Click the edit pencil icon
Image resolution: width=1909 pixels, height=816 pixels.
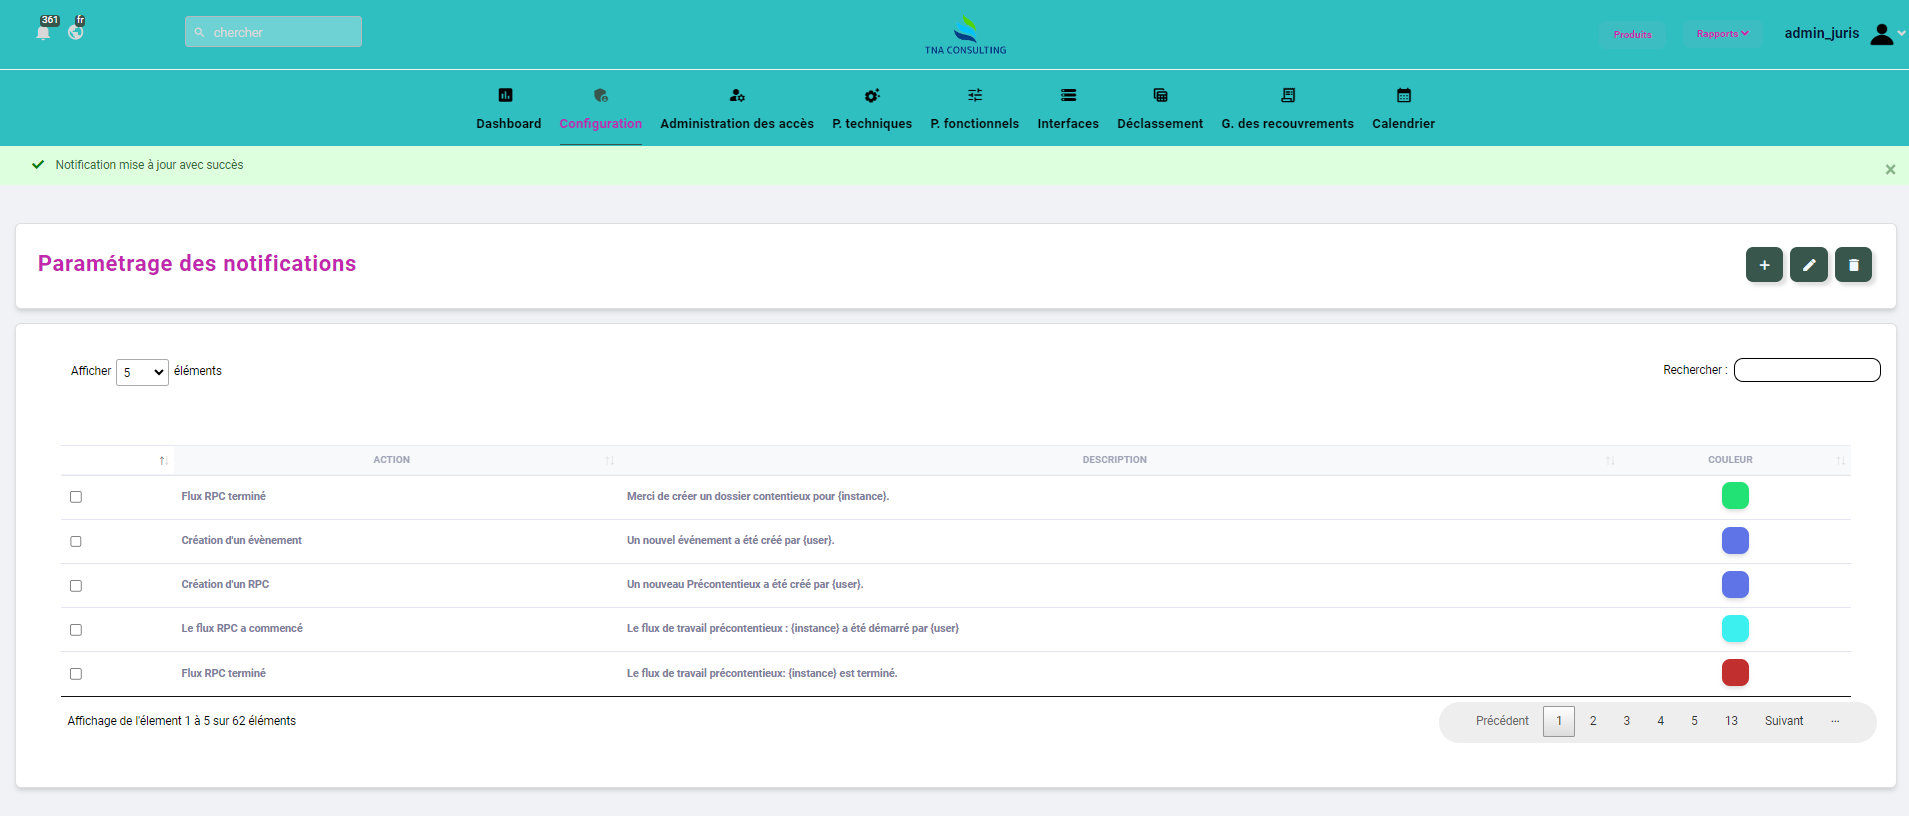[x=1808, y=265]
